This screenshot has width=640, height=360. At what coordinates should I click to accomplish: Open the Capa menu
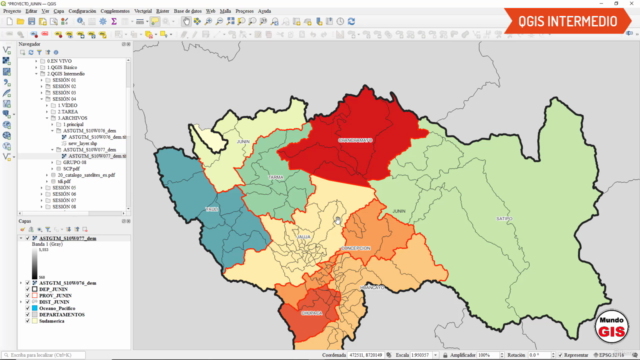[59, 11]
